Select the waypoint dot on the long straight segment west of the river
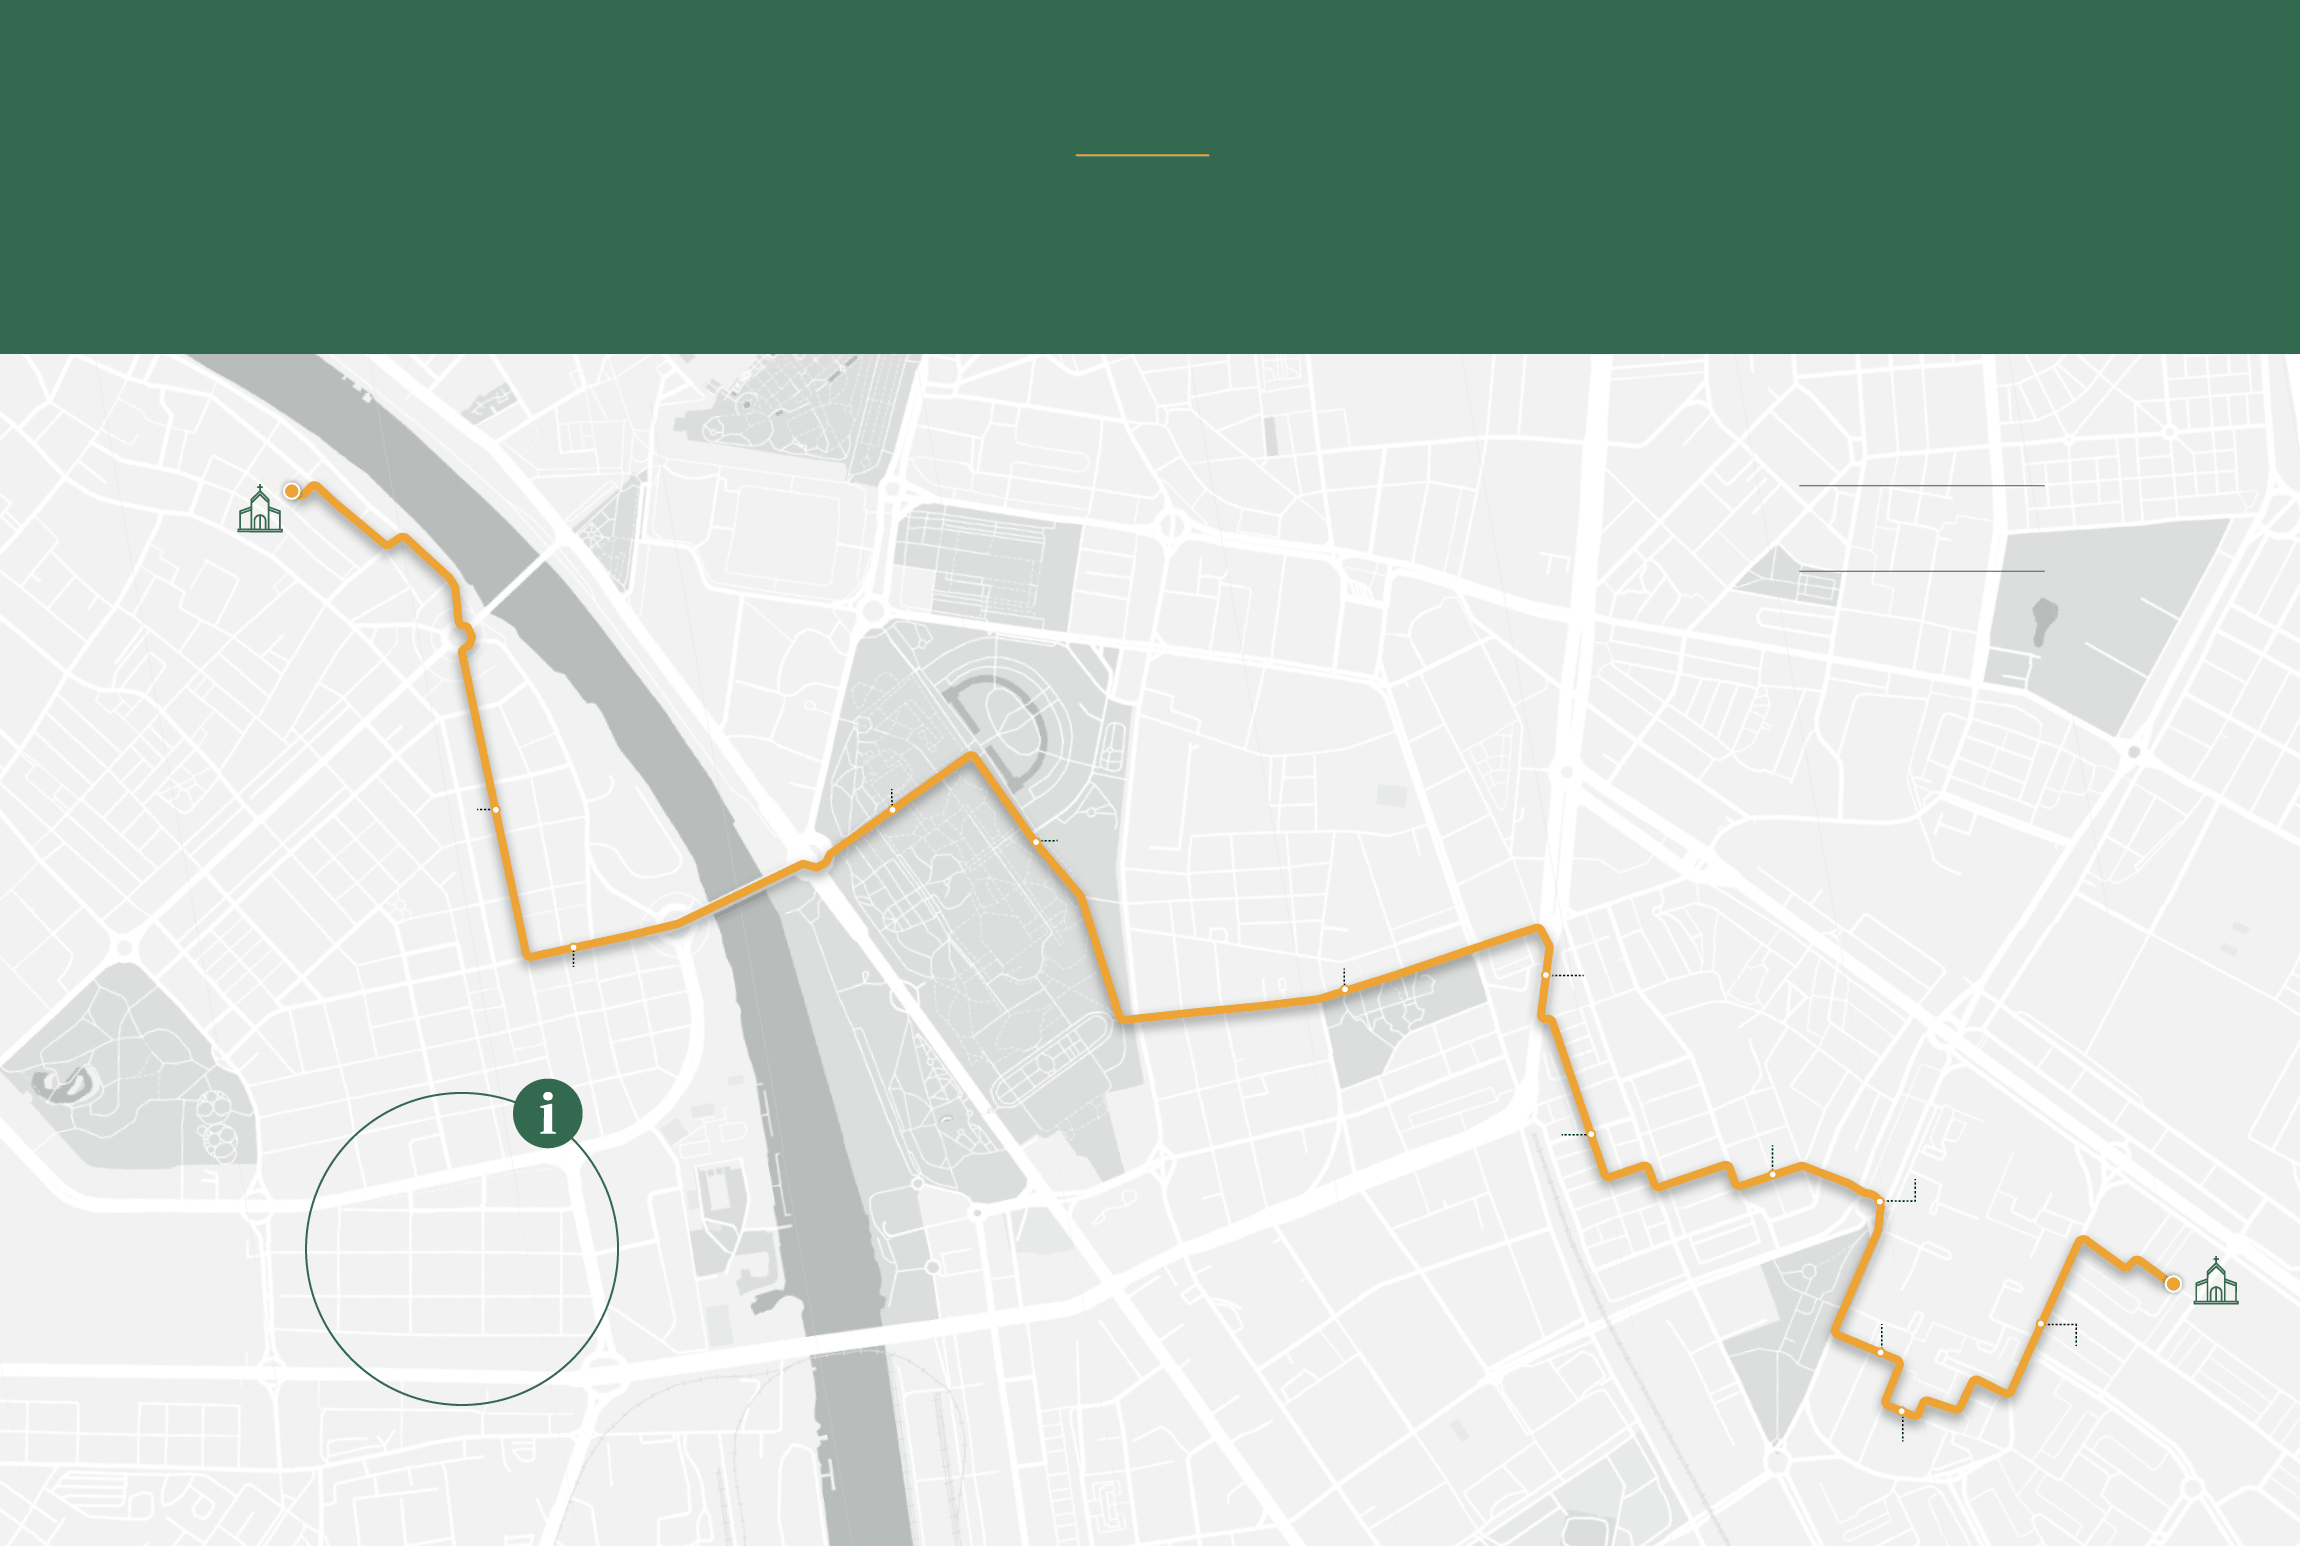This screenshot has width=2300, height=1546. click(495, 809)
